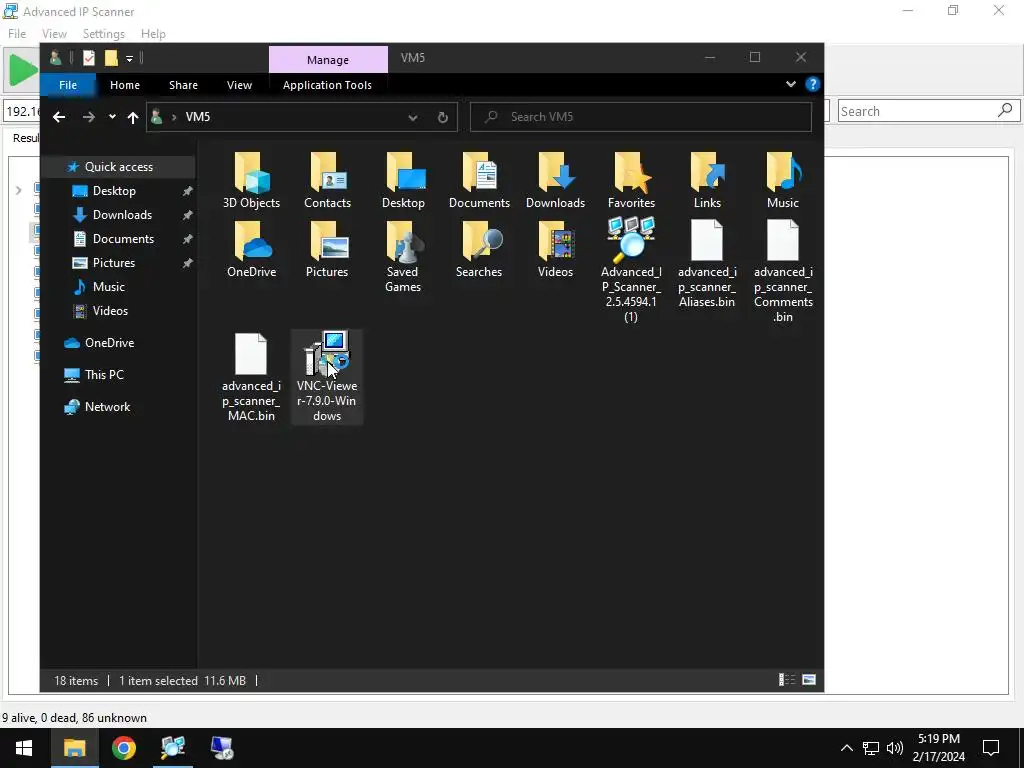Go up one folder level
The image size is (1024, 768).
pyautogui.click(x=133, y=117)
